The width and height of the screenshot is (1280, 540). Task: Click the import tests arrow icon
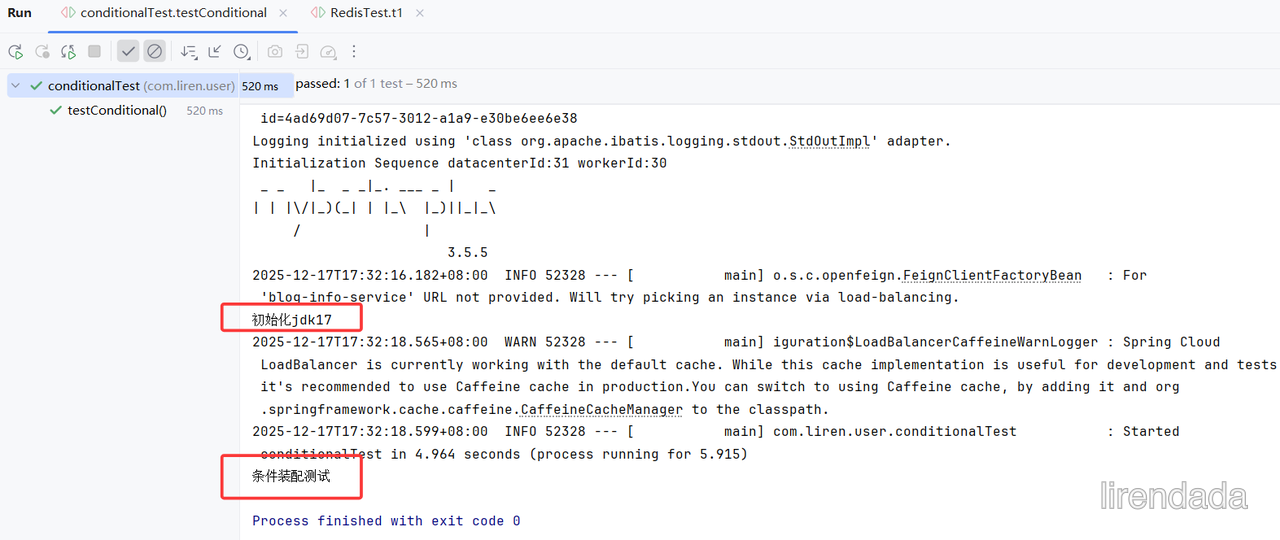301,51
